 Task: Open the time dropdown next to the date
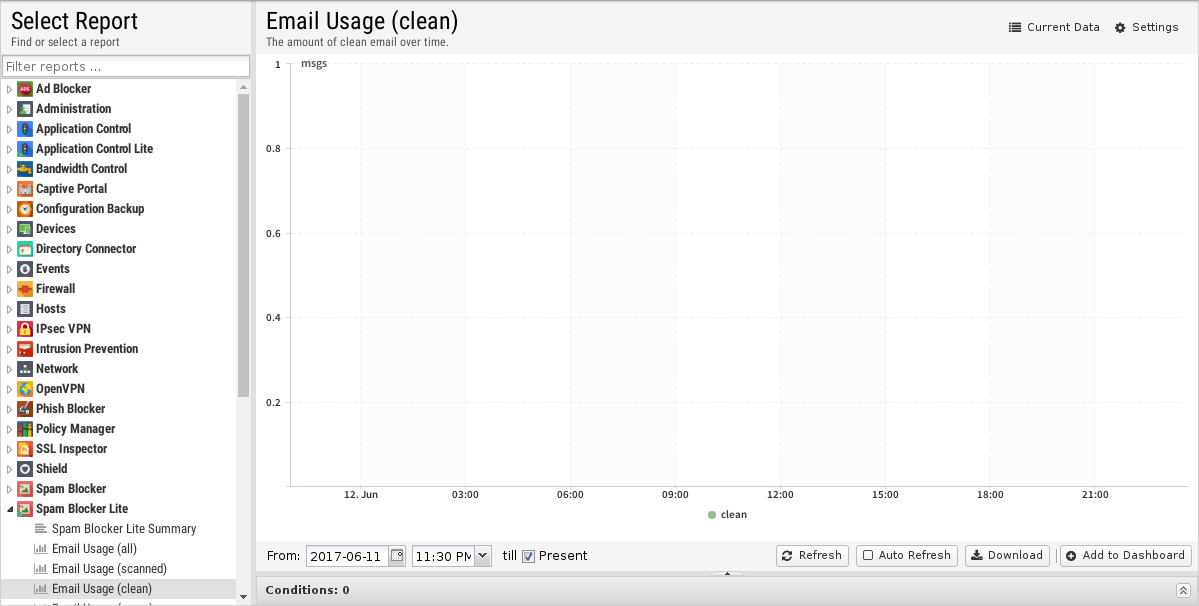pyautogui.click(x=483, y=556)
